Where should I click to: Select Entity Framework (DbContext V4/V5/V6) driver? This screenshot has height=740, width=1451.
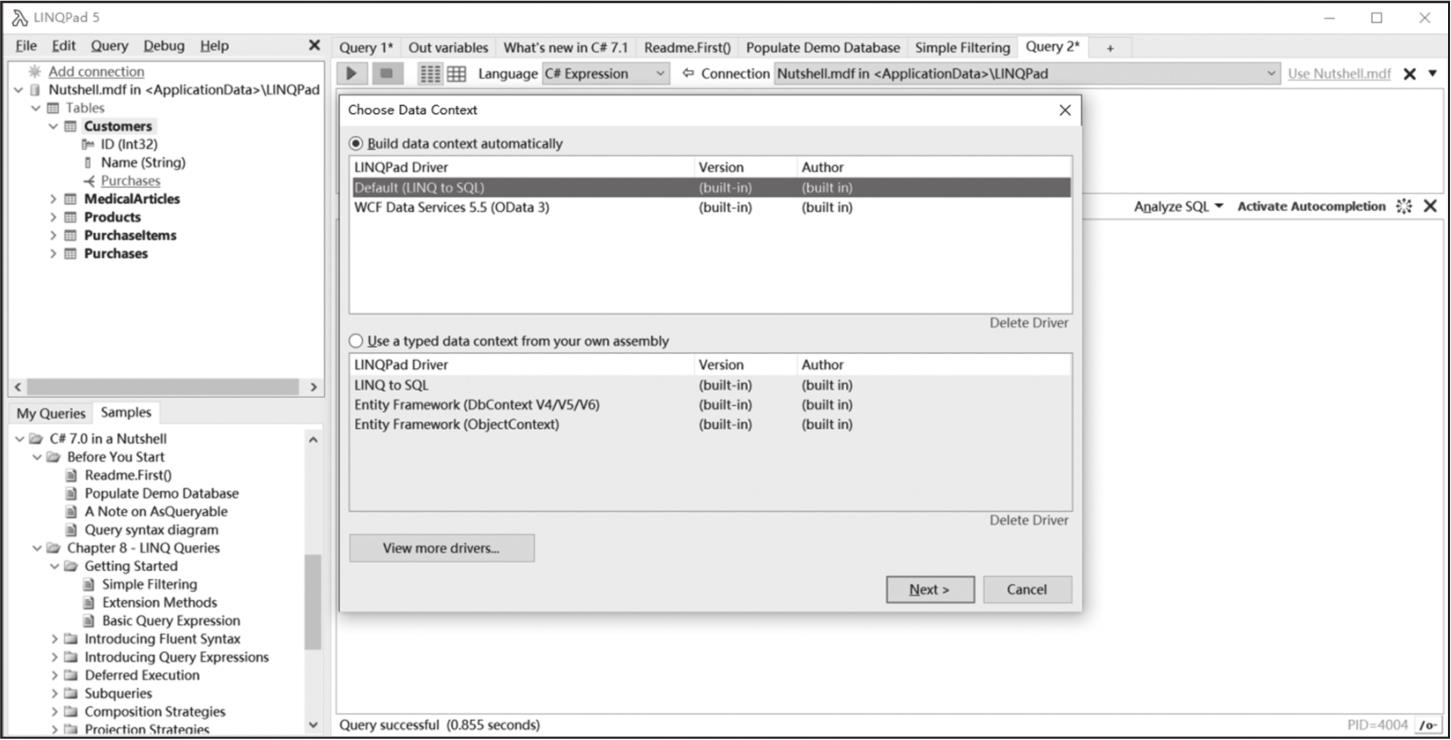click(710, 405)
